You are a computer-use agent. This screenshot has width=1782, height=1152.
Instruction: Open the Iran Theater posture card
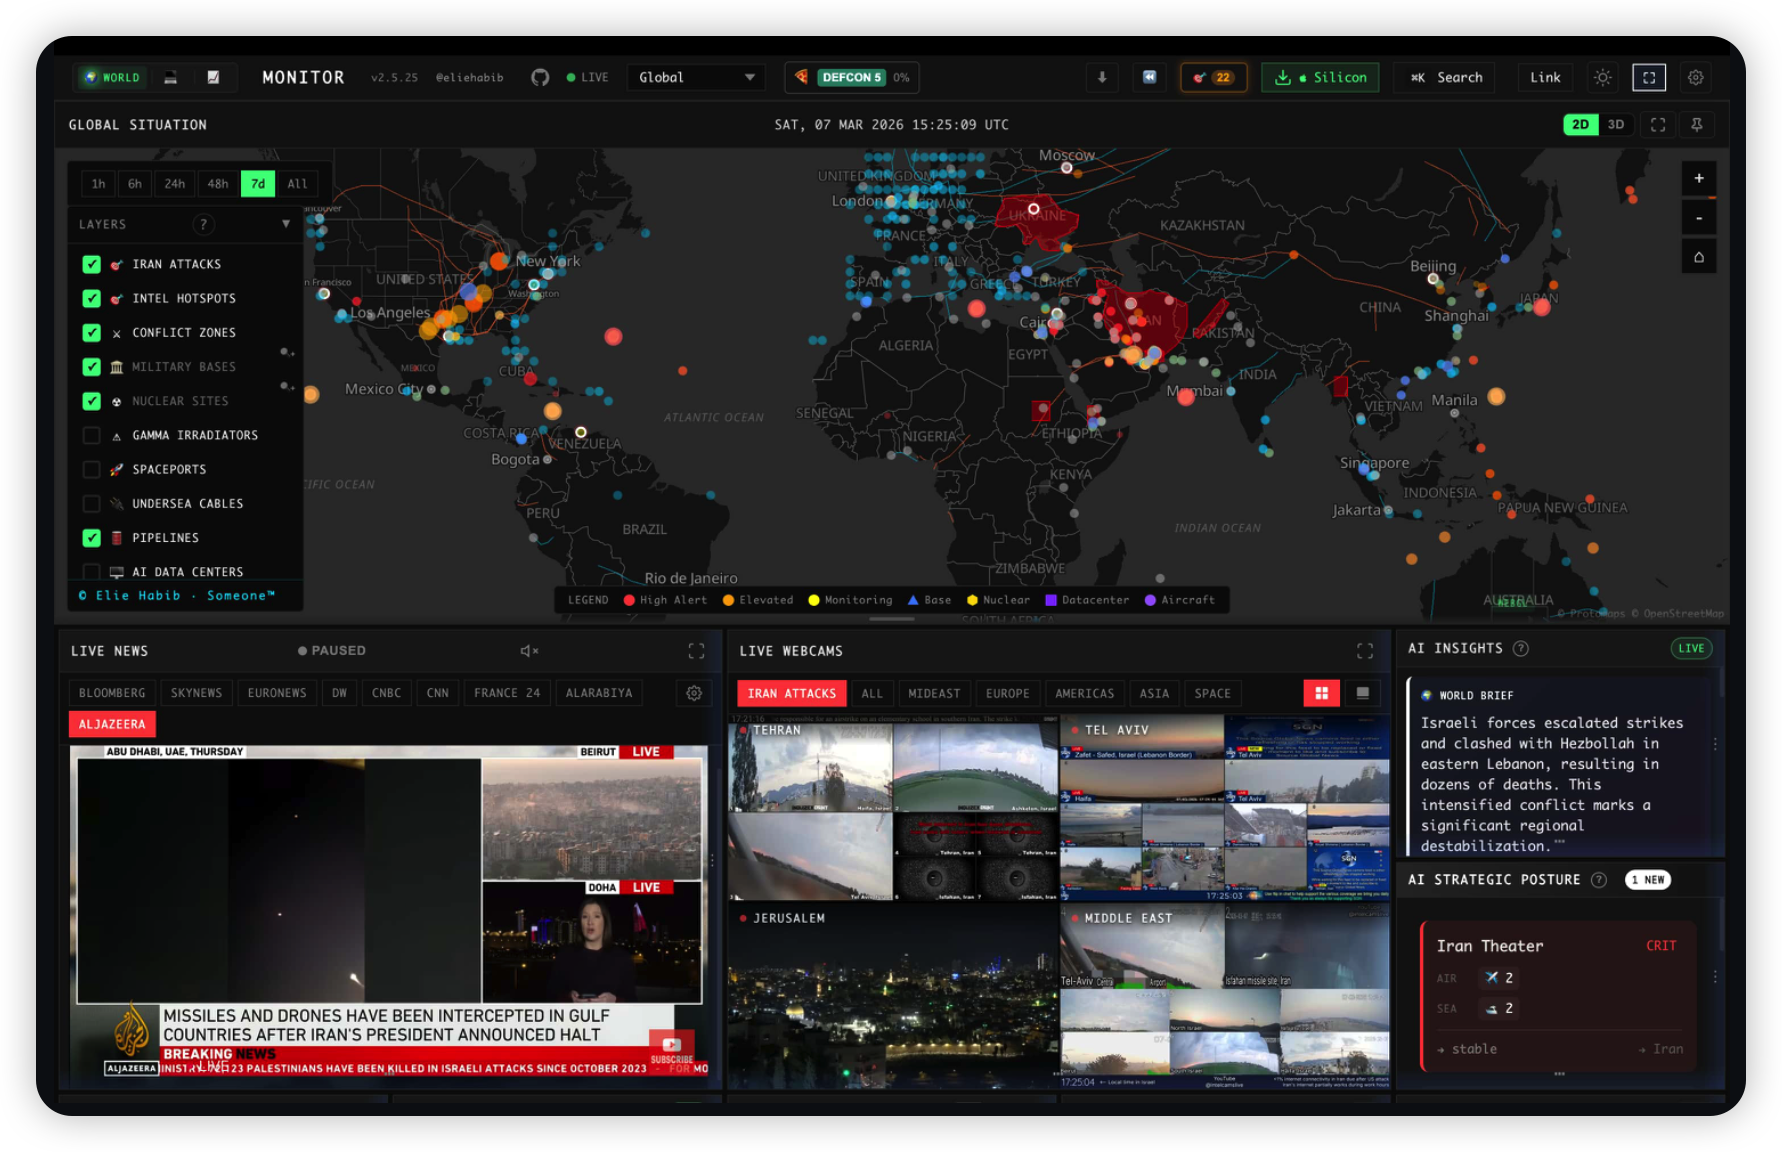pyautogui.click(x=1559, y=996)
